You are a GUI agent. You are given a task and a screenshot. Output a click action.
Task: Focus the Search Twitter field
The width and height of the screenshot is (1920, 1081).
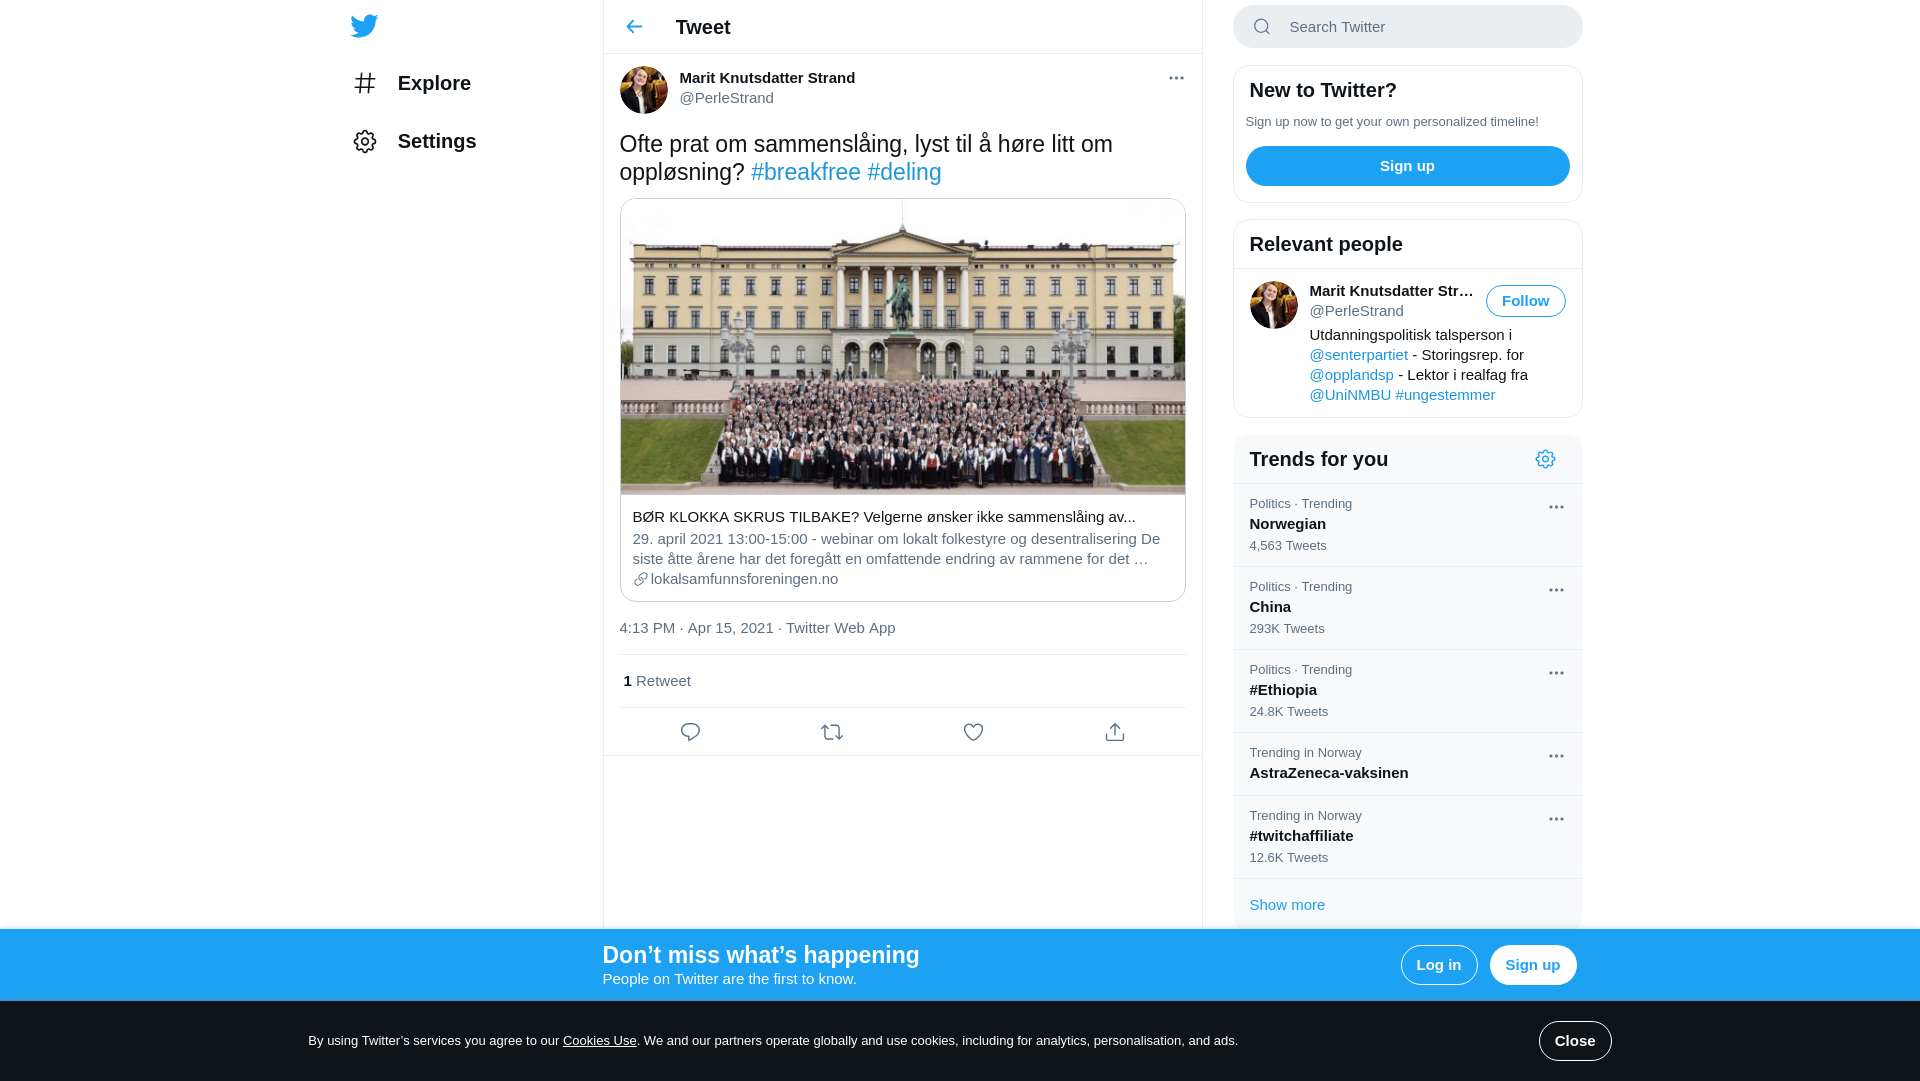[1407, 27]
